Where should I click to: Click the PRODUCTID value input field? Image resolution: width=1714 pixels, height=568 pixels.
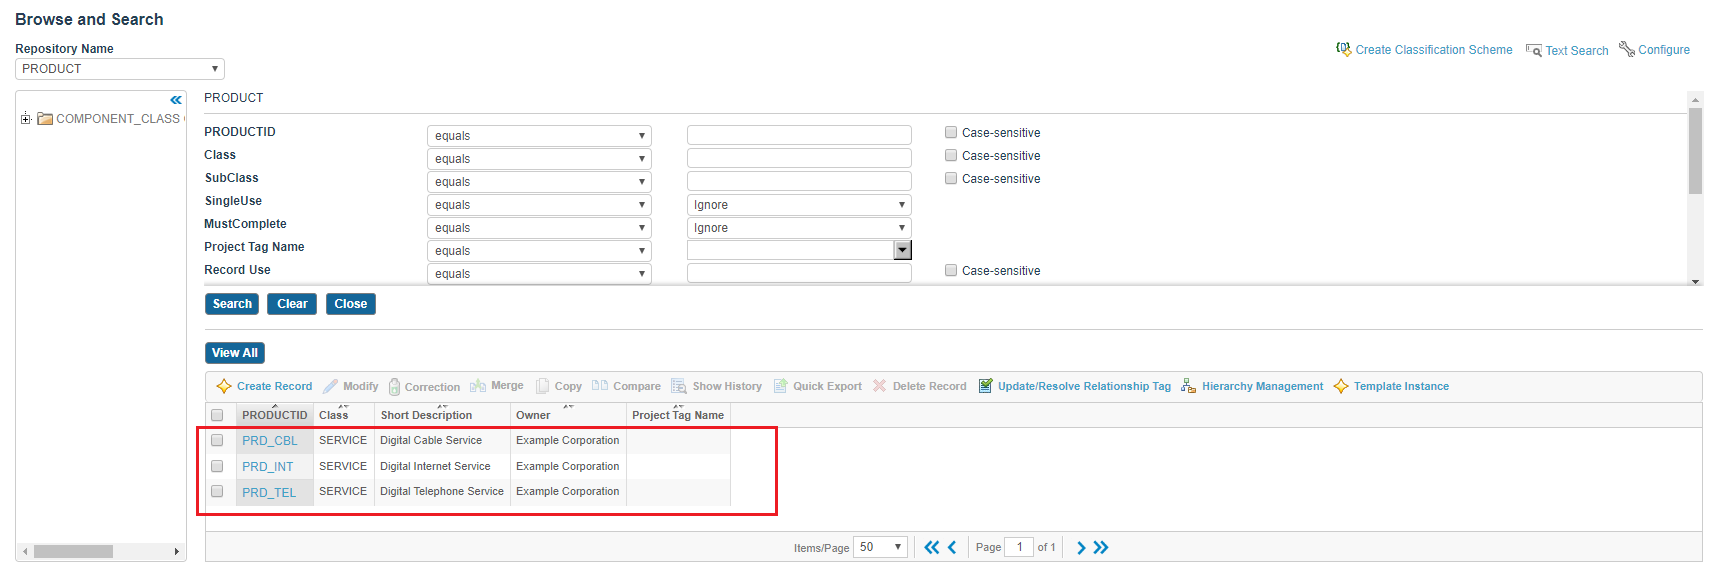pyautogui.click(x=799, y=135)
